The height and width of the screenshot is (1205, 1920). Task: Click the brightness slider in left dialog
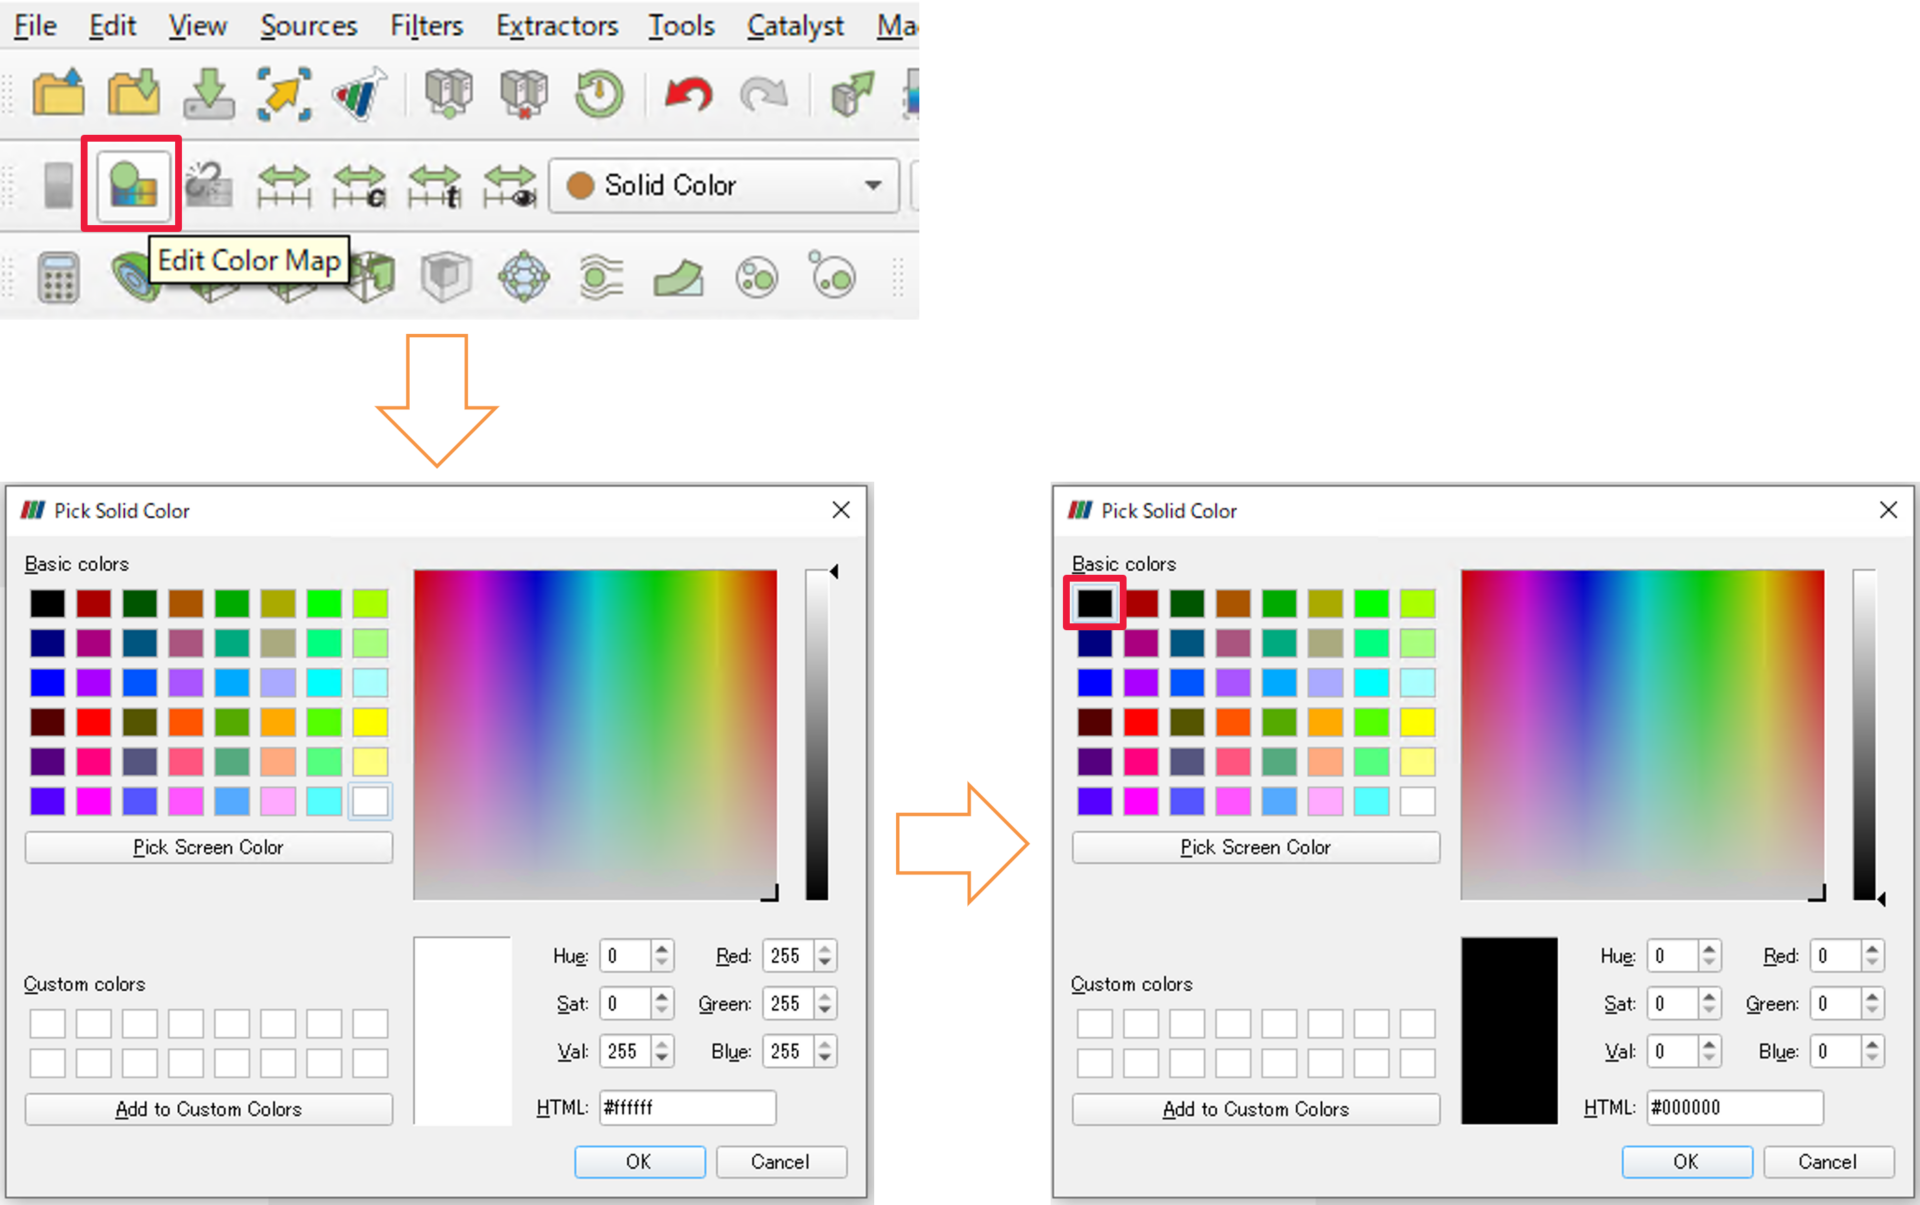point(818,735)
